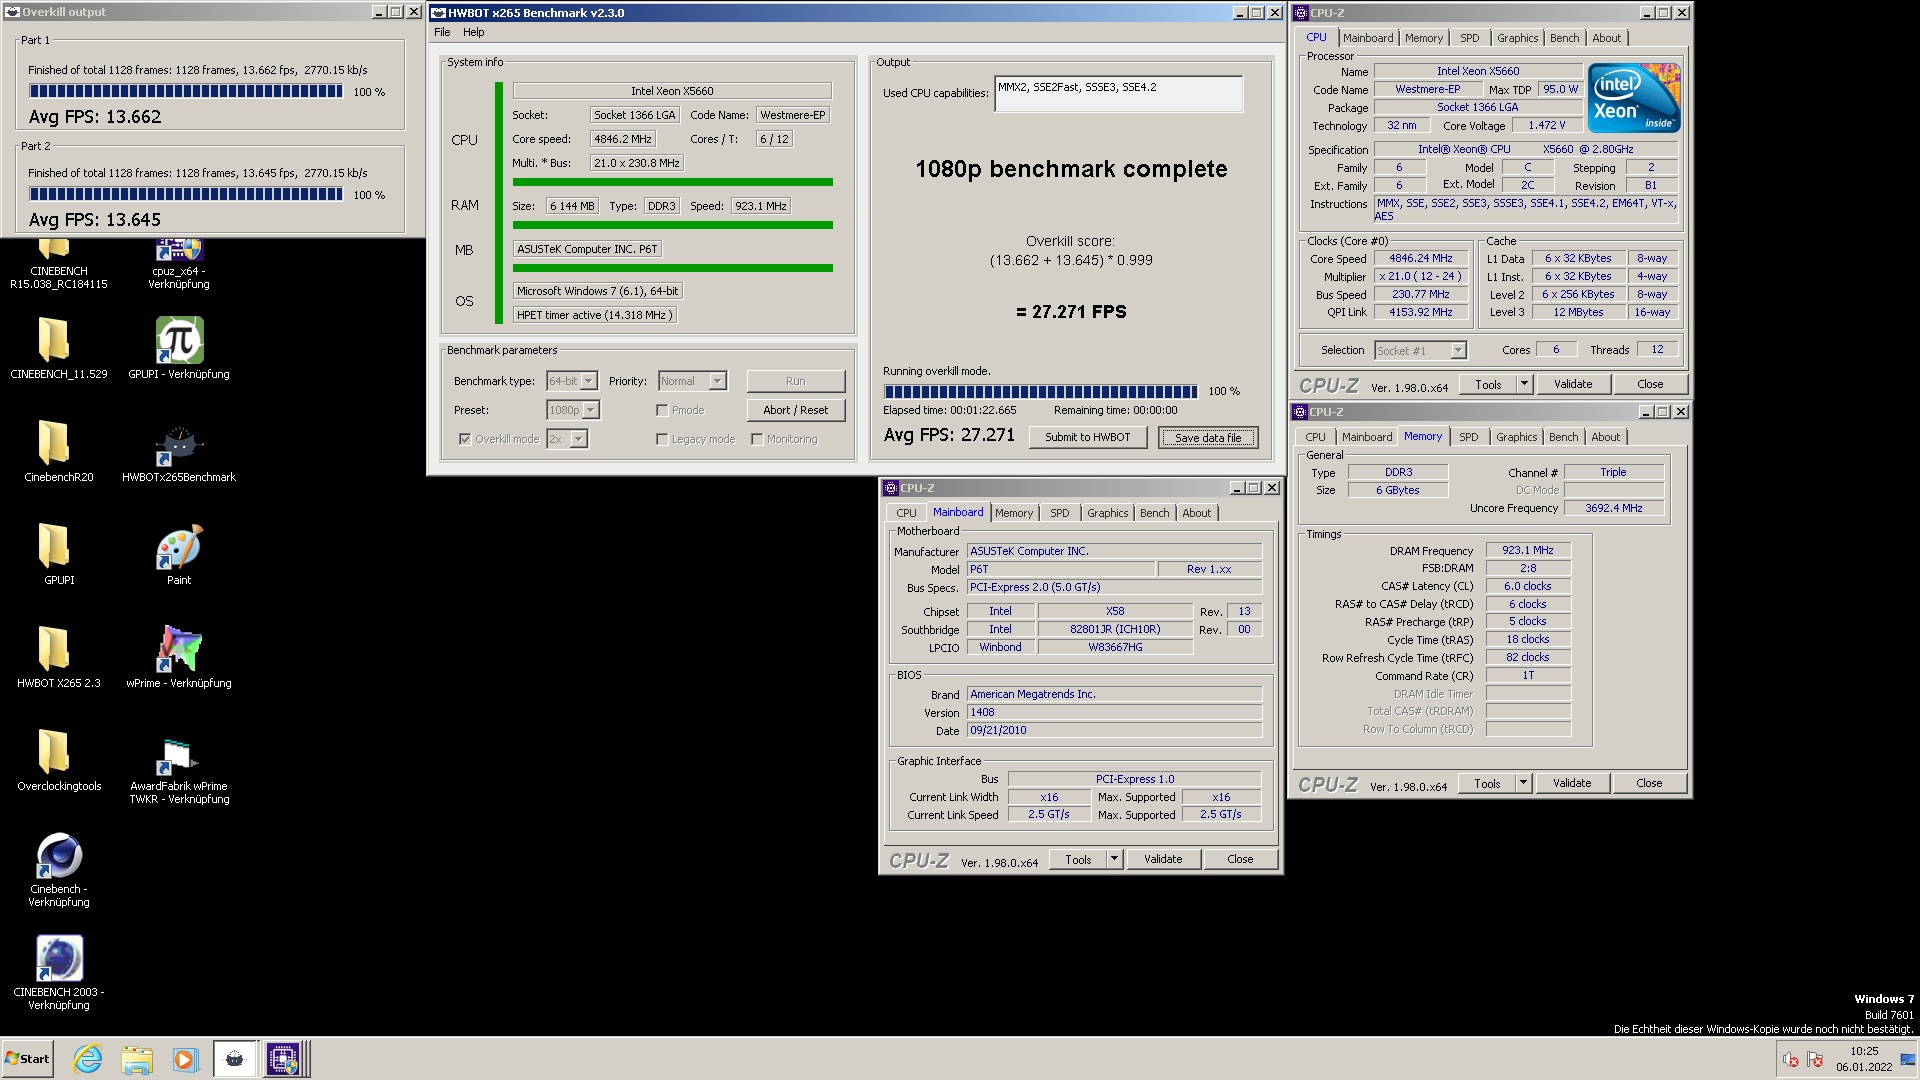1920x1080 pixels.
Task: Click the HWBOT x265 title bar icon
Action: coord(438,13)
